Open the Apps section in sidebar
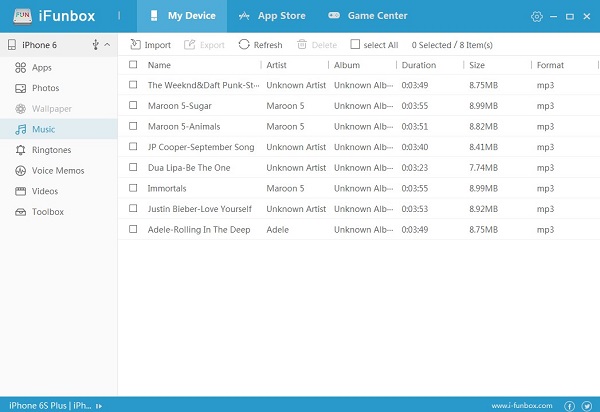600x412 pixels. coord(59,68)
